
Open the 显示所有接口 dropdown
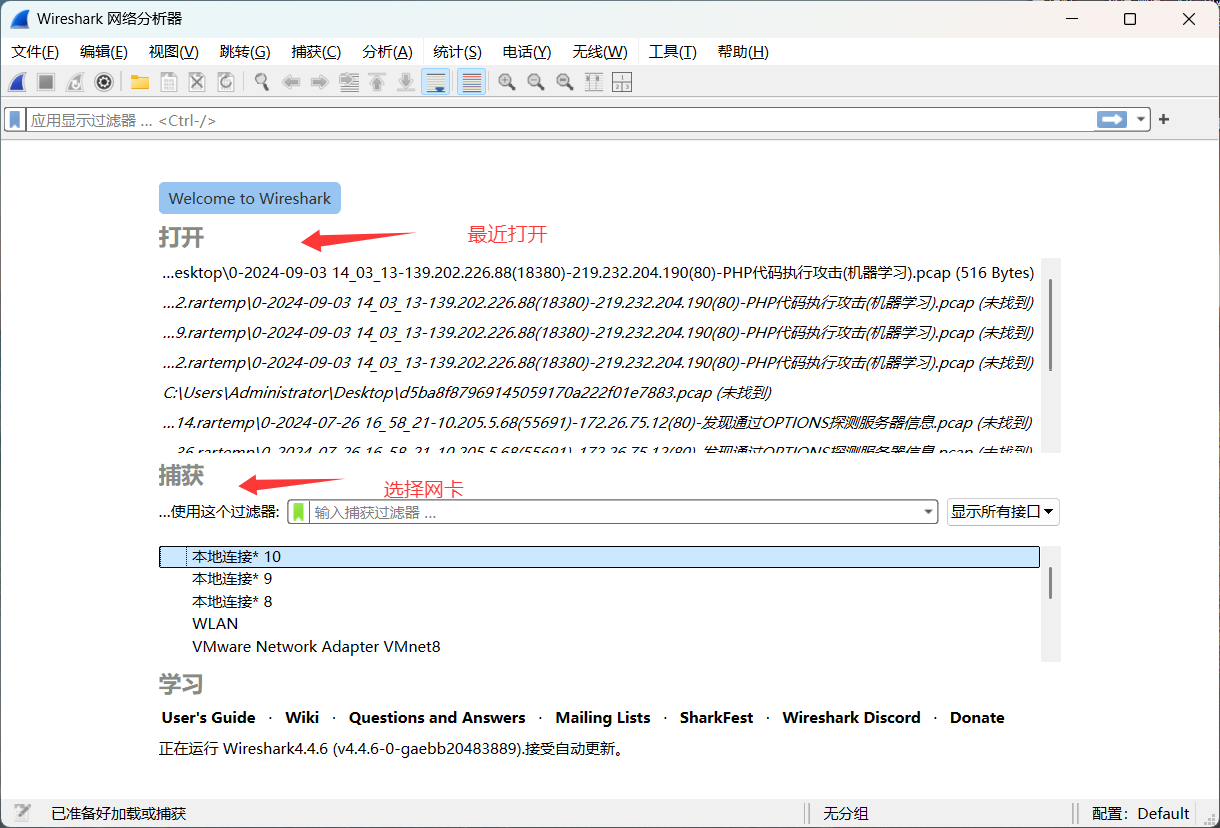point(1003,512)
